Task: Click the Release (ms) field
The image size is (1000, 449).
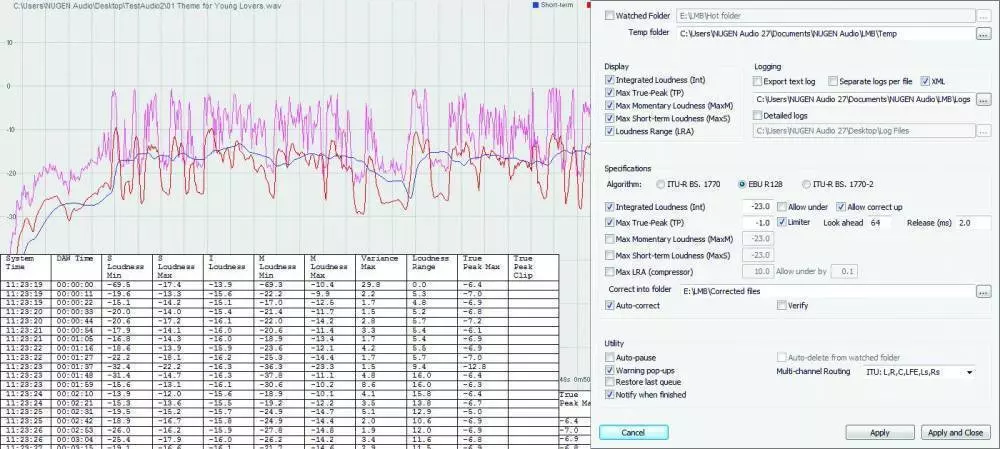Action: point(973,223)
